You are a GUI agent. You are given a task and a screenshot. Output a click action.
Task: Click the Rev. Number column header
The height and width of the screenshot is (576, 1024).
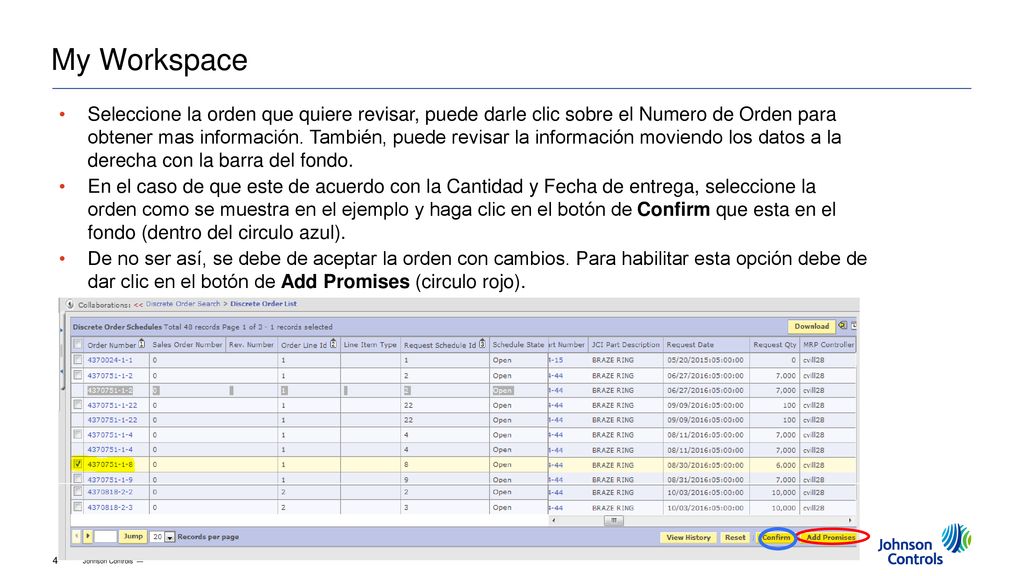pos(251,344)
